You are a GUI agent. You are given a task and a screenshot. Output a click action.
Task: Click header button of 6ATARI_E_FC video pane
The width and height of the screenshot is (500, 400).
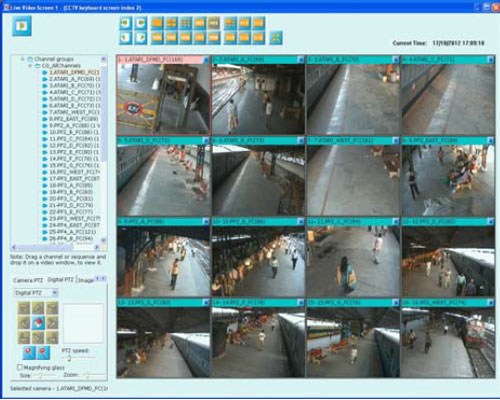(x=301, y=141)
